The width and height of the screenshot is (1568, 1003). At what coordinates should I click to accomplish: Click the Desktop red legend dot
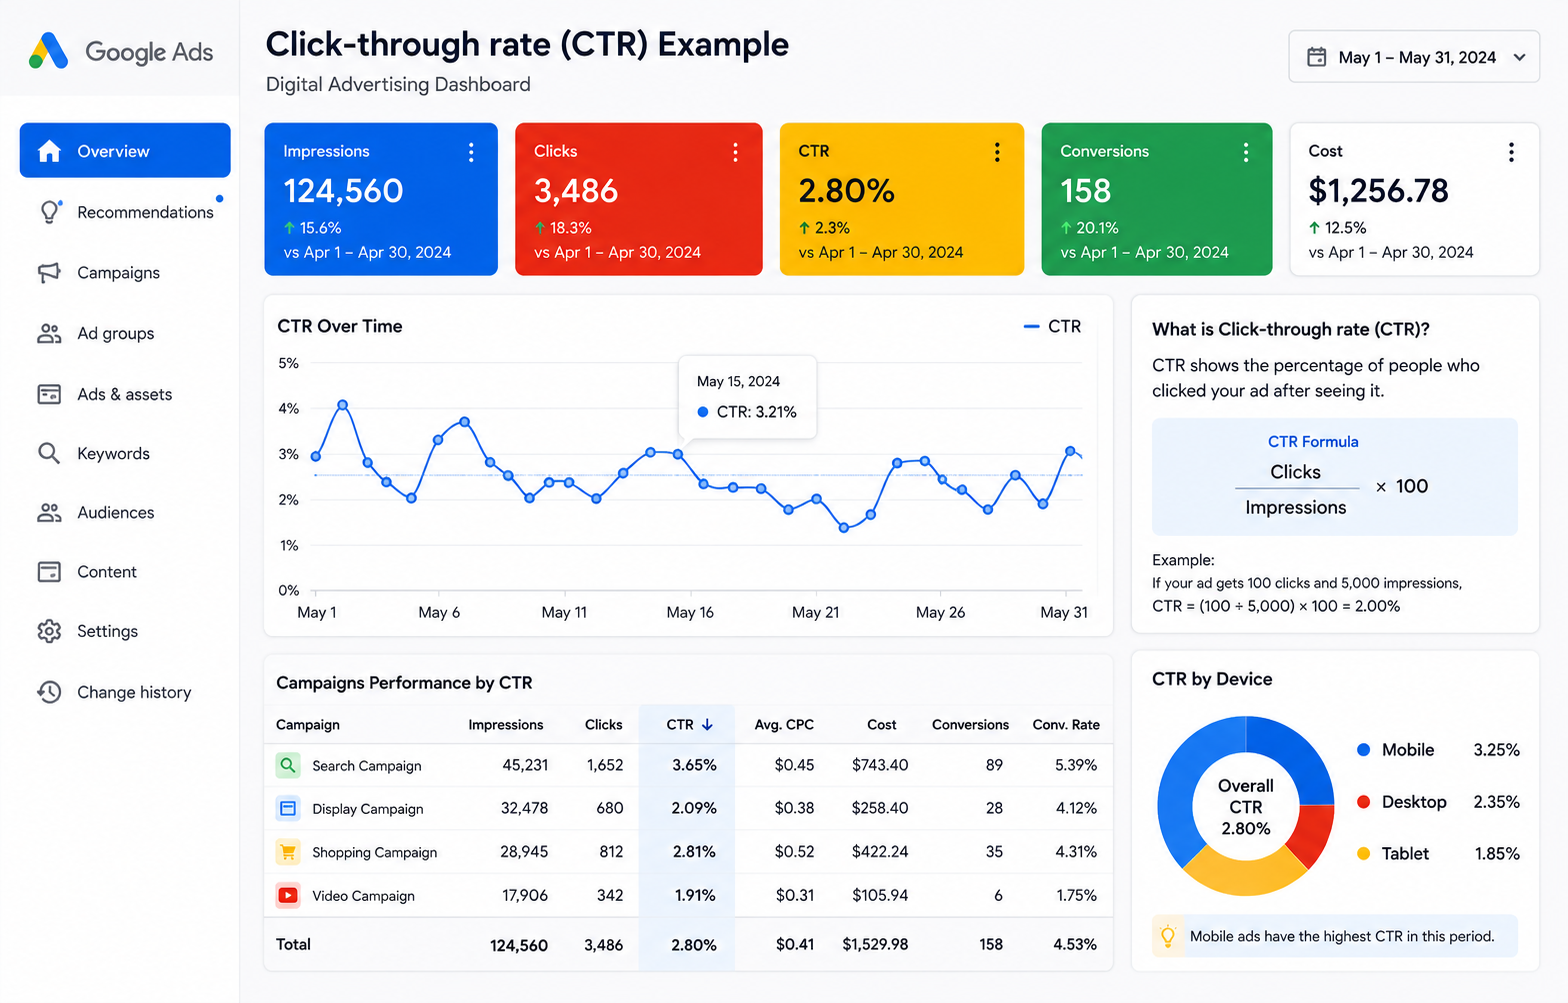(x=1363, y=802)
